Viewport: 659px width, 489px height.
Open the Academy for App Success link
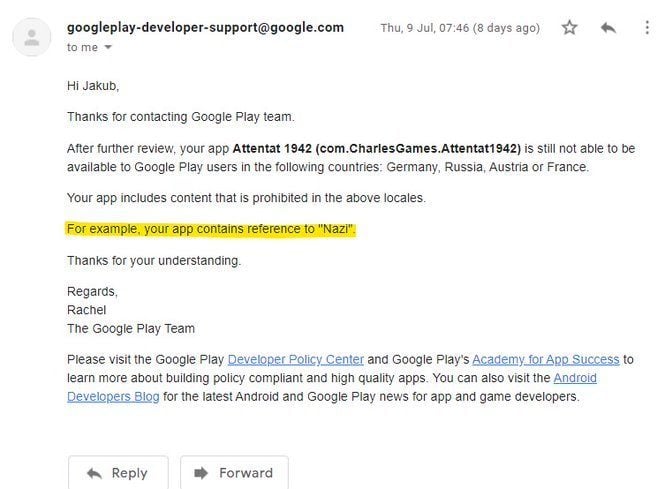(x=546, y=360)
